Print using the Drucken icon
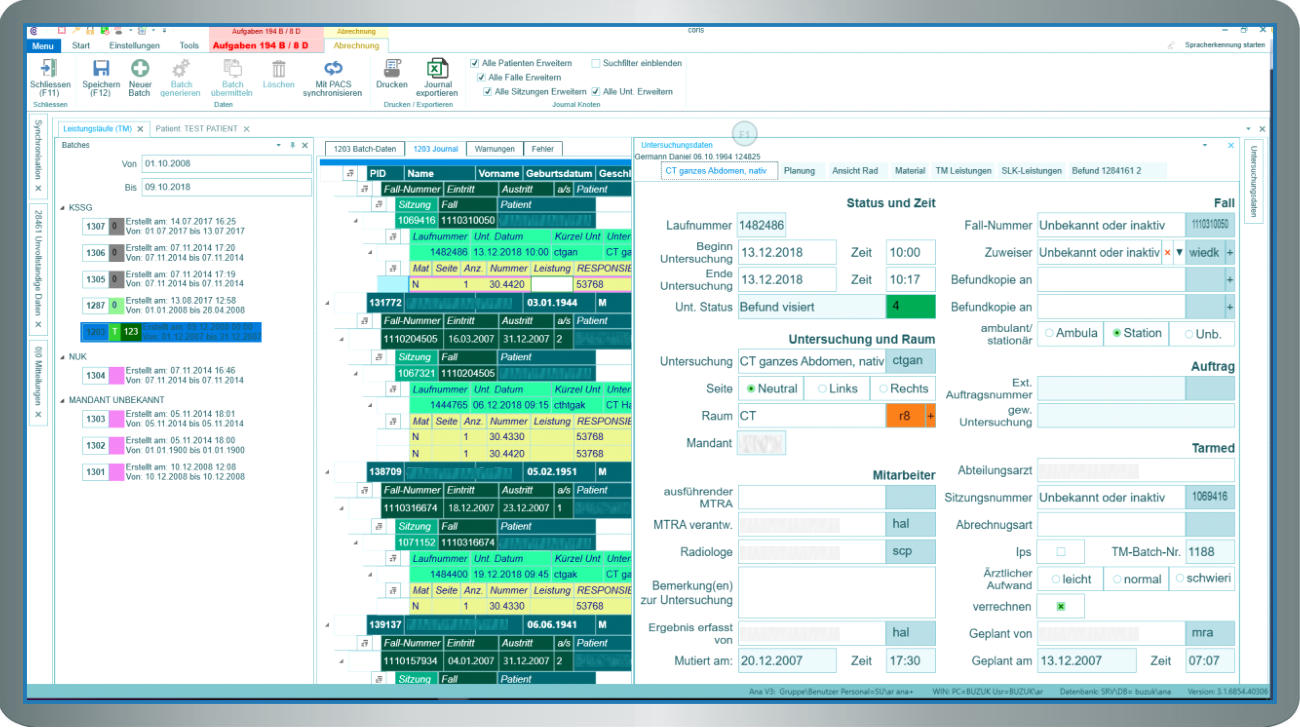This screenshot has width=1300, height=728. coord(392,69)
